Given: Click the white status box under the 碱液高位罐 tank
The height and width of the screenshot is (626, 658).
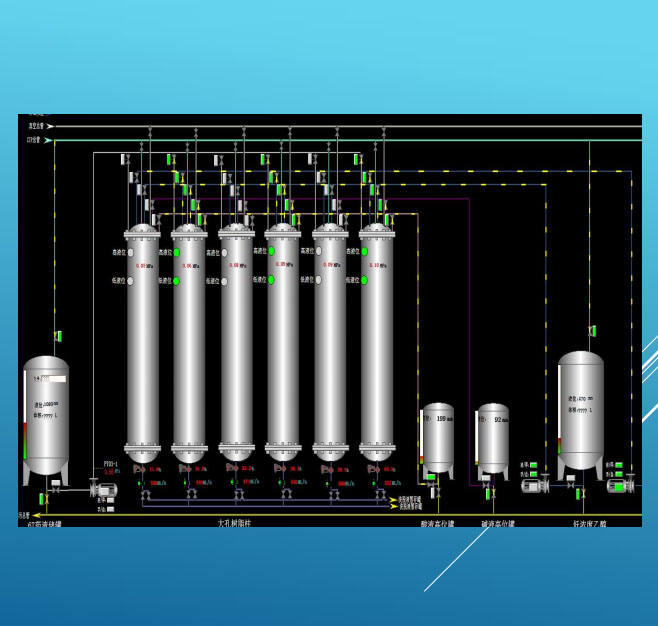Looking at the screenshot, I should click(x=486, y=478).
